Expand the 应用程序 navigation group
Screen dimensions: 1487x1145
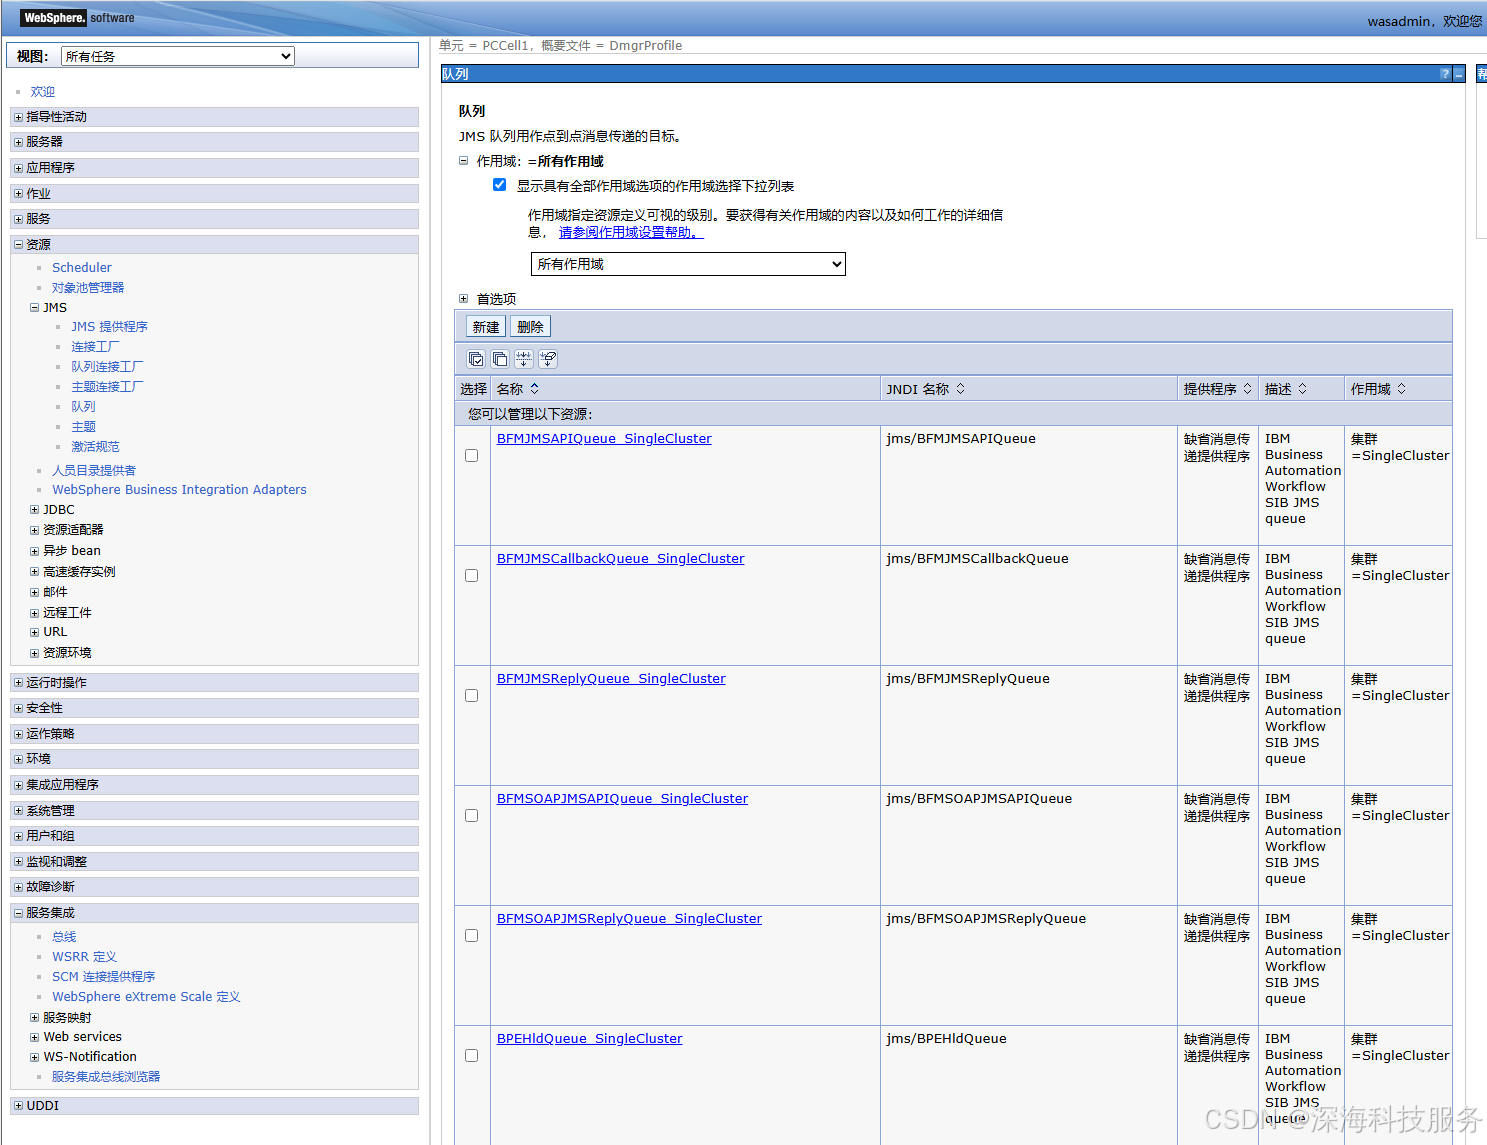(x=18, y=168)
